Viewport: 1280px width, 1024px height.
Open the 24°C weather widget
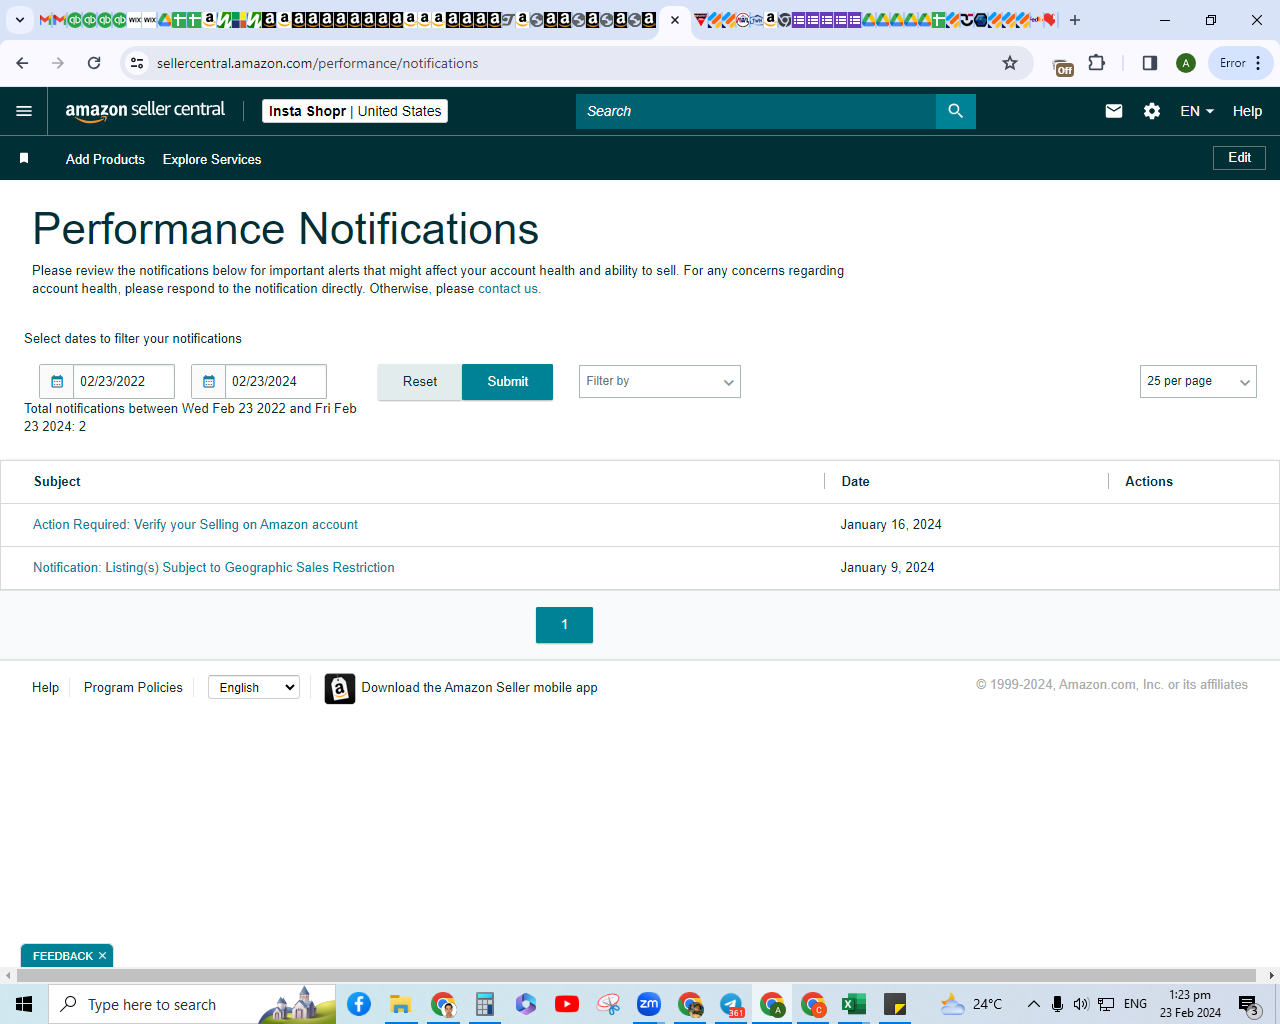(971, 1004)
